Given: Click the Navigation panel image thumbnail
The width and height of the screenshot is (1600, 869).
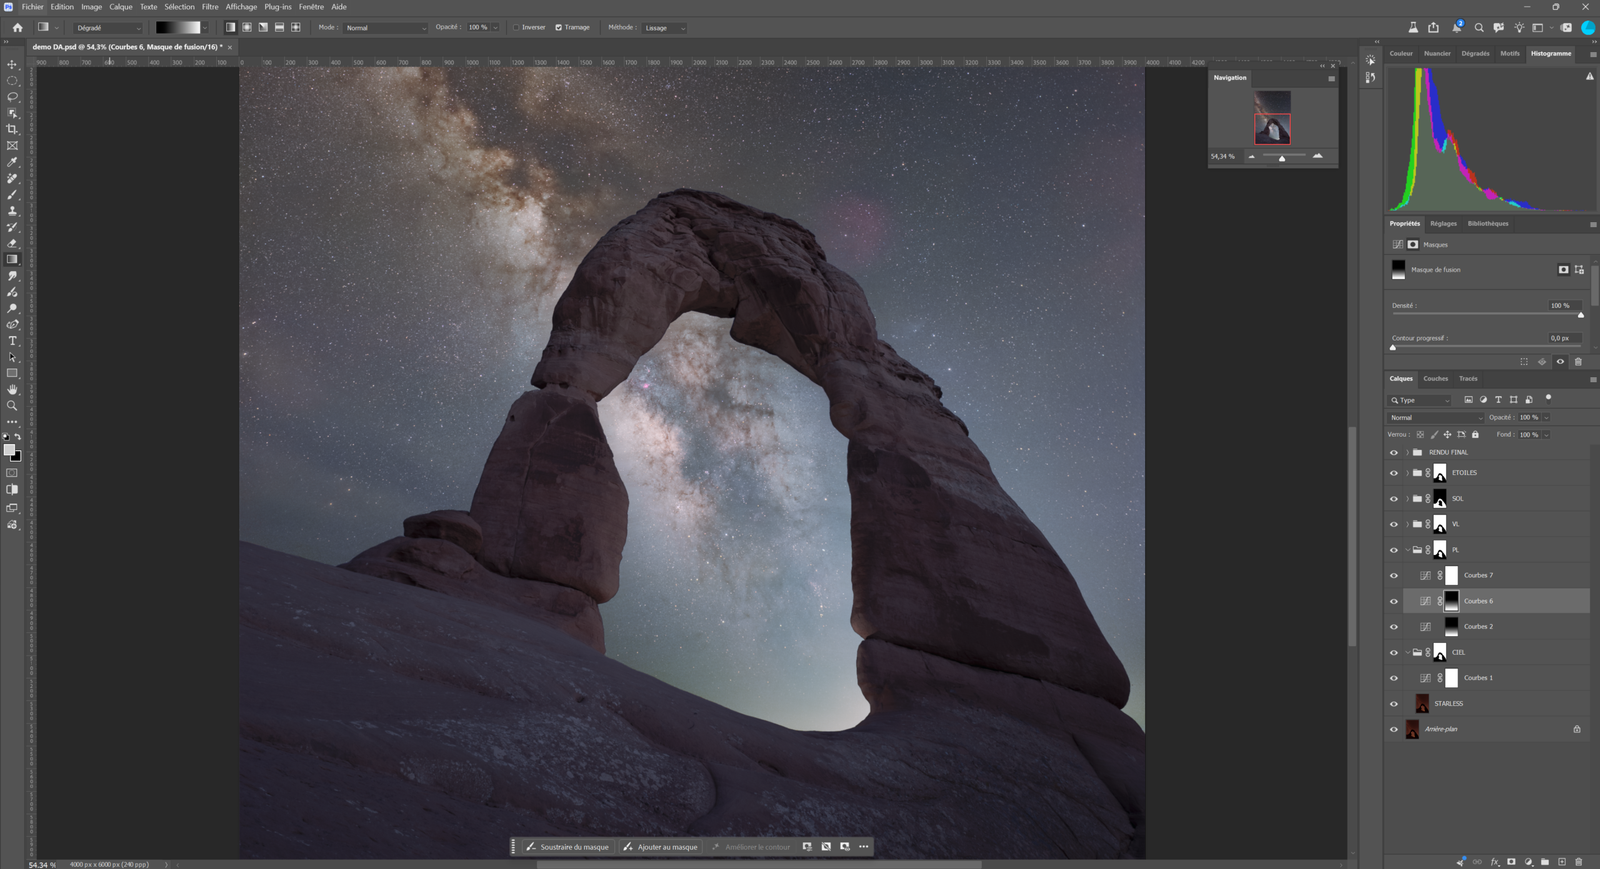Looking at the screenshot, I should [x=1273, y=118].
